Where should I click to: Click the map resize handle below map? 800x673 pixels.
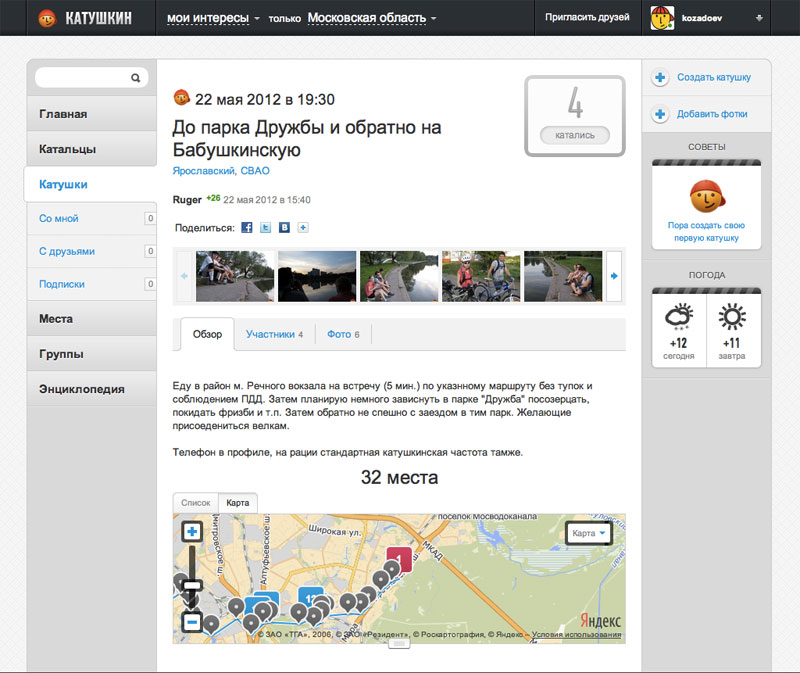click(x=399, y=644)
